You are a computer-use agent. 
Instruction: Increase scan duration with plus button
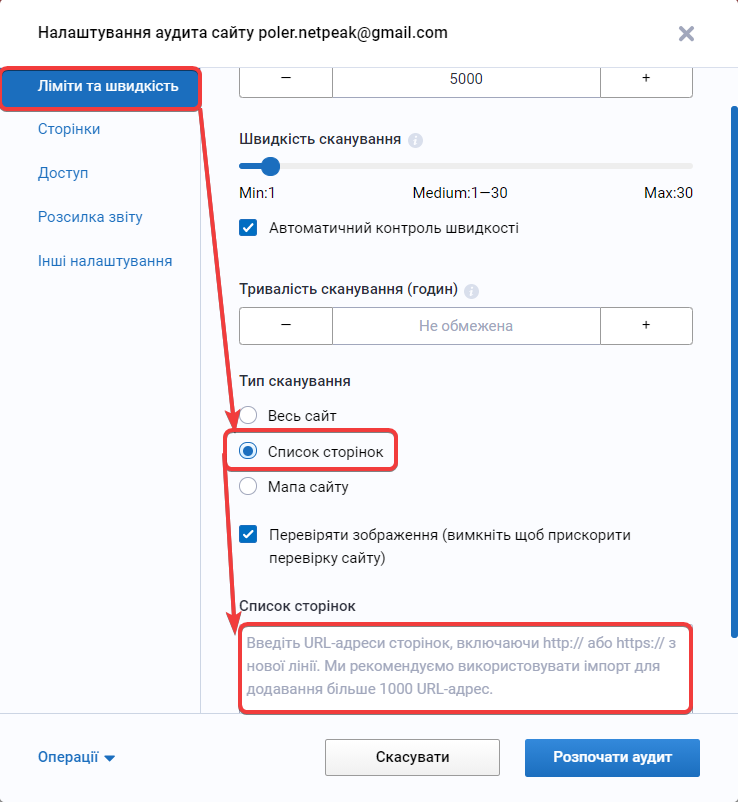coord(646,325)
